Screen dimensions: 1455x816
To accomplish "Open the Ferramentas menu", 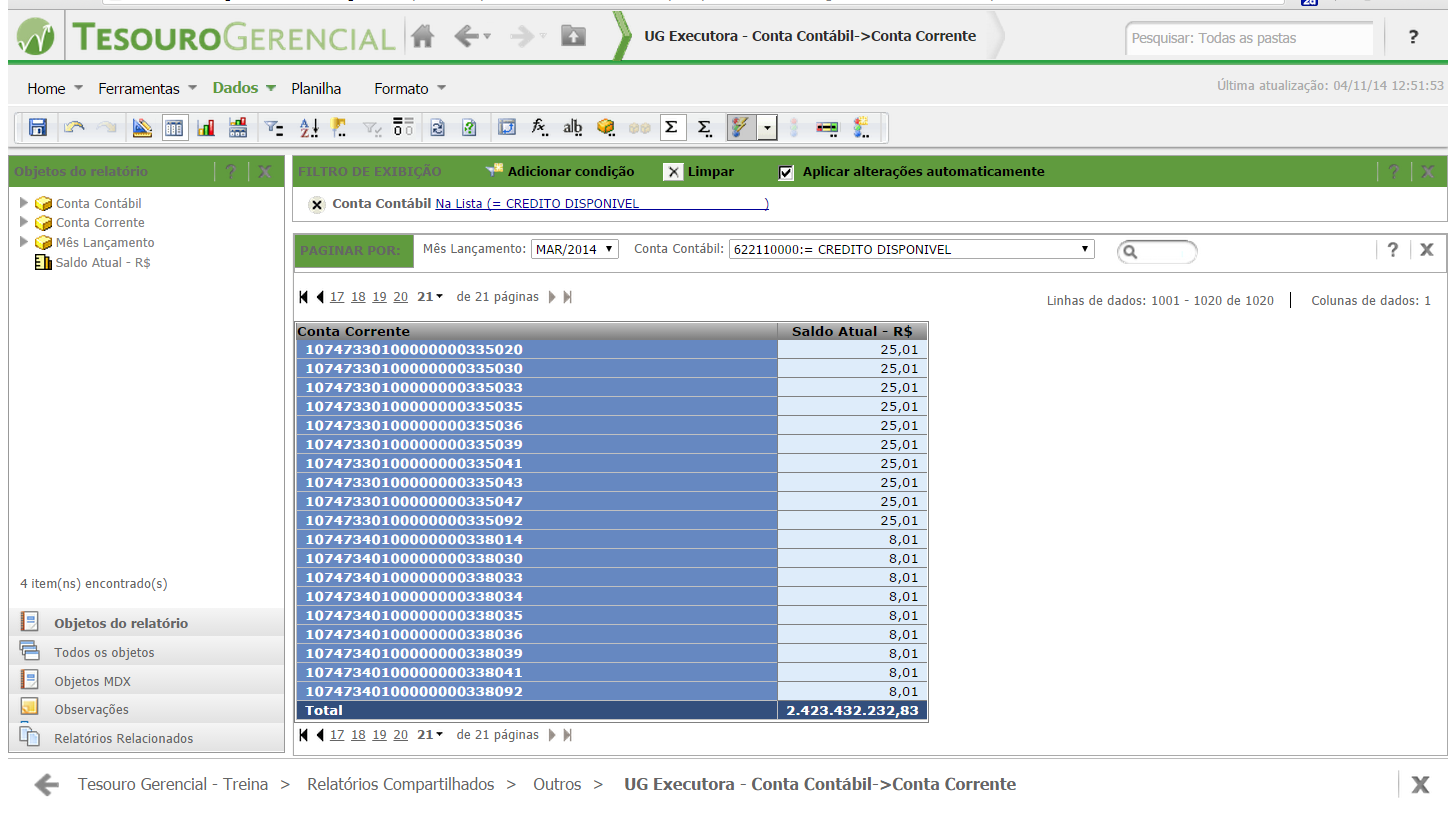I will pos(148,88).
